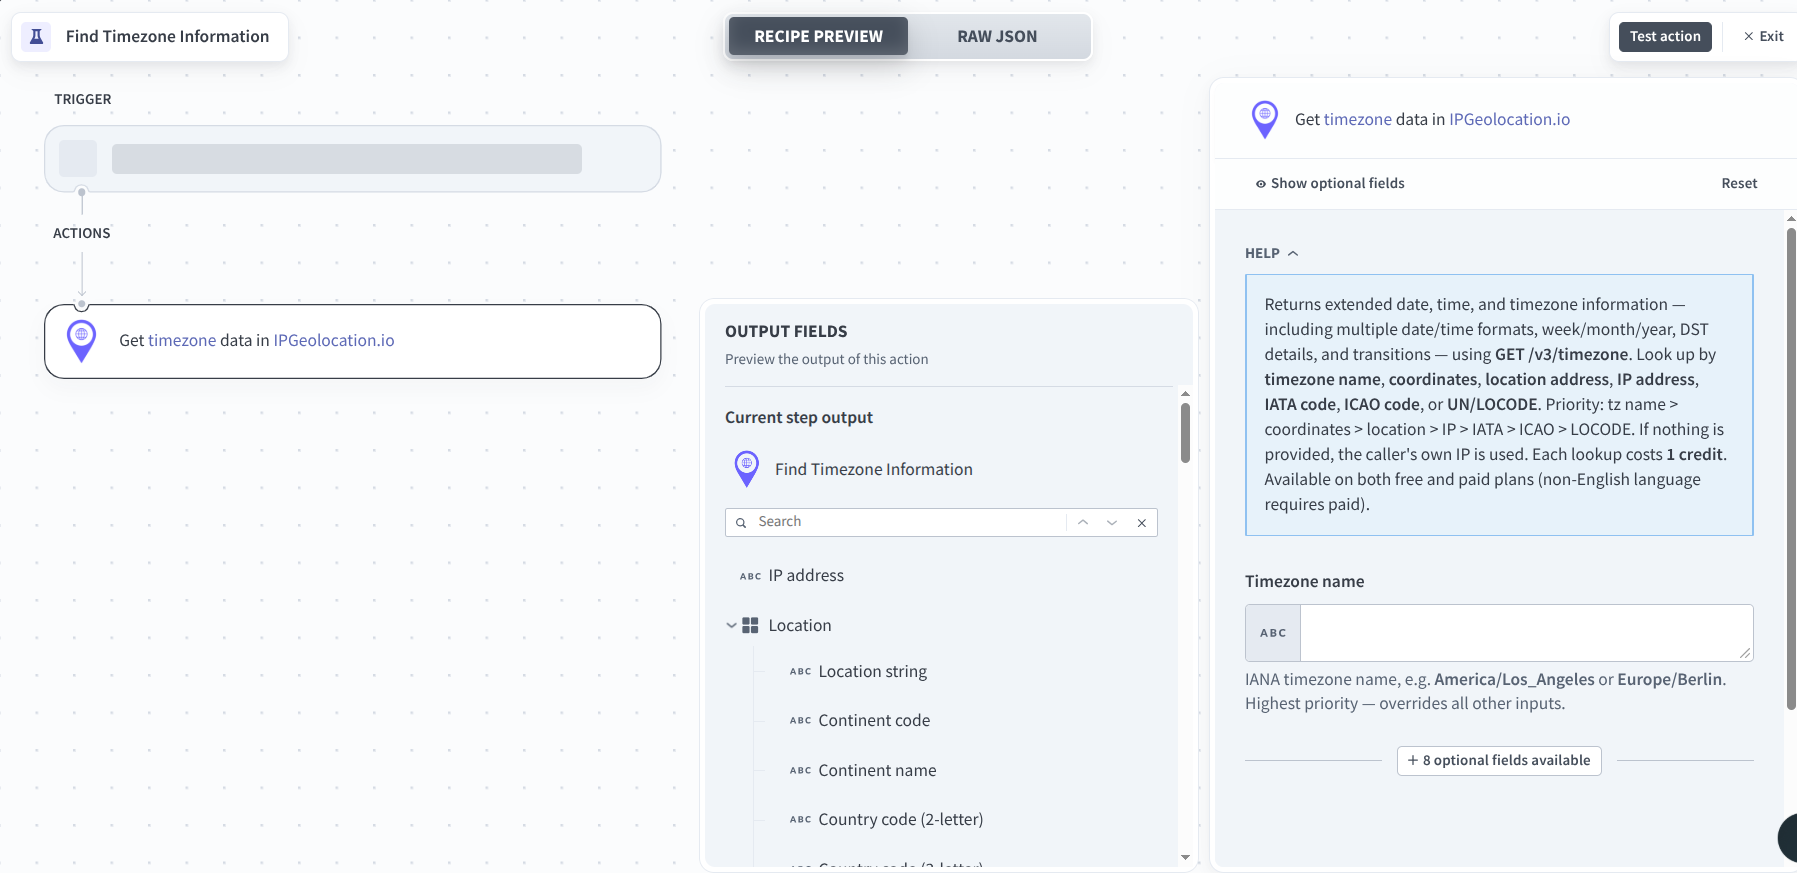Reset the action input fields
This screenshot has width=1797, height=873.
pos(1739,183)
